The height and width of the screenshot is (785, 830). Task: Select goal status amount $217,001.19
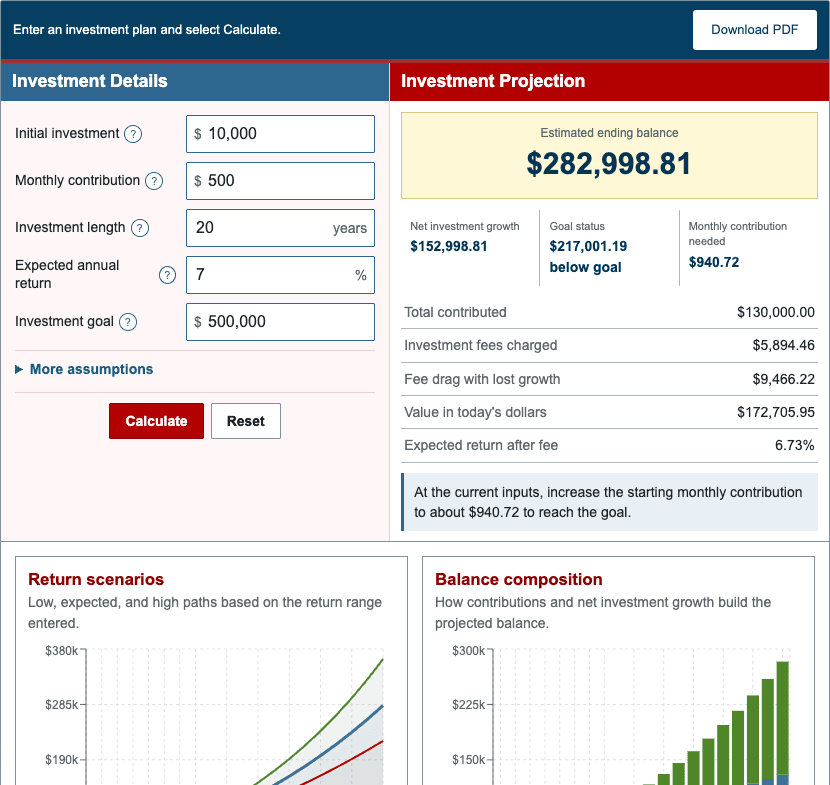click(x=588, y=246)
